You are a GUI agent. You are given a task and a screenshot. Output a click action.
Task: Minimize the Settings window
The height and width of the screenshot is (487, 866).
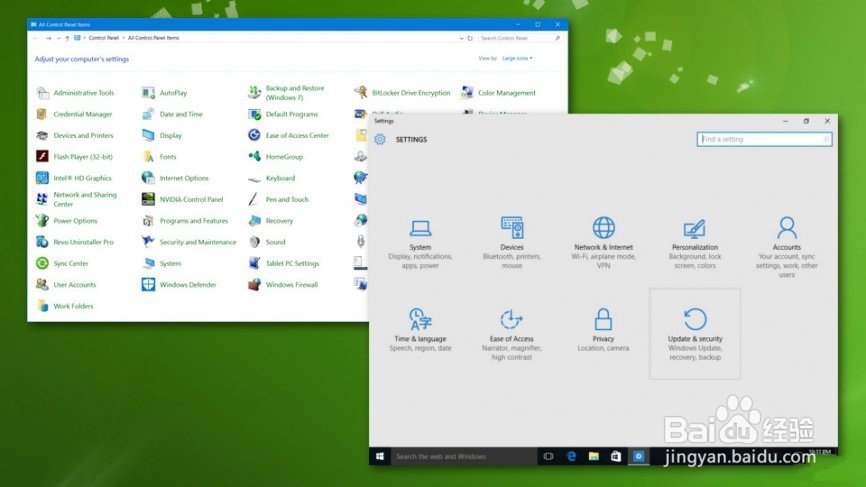785,121
